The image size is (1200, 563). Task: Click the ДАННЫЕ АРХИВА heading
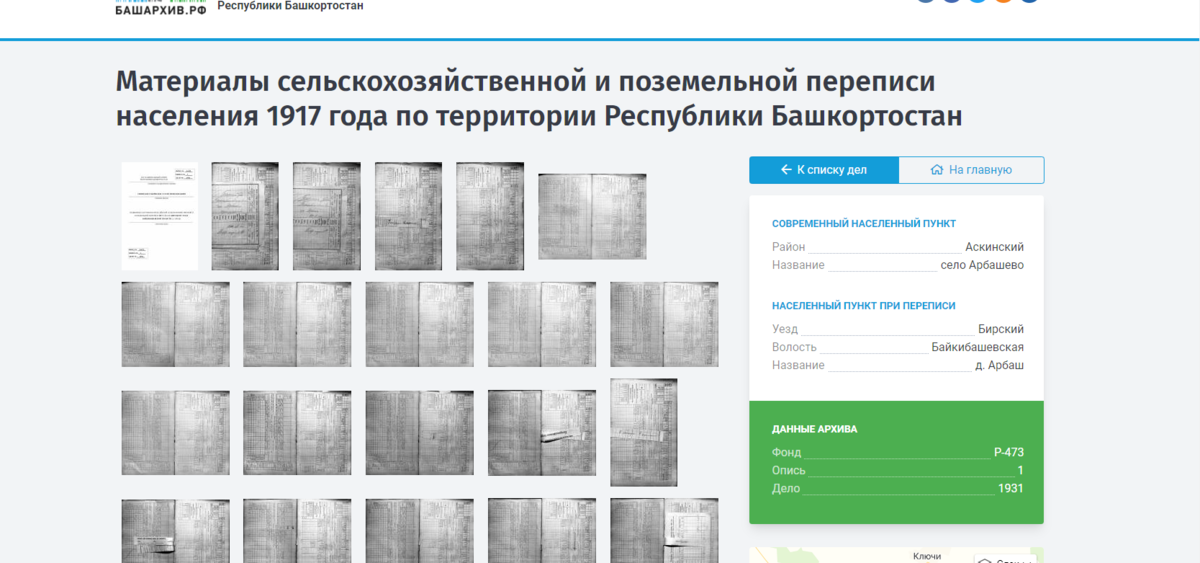click(814, 429)
